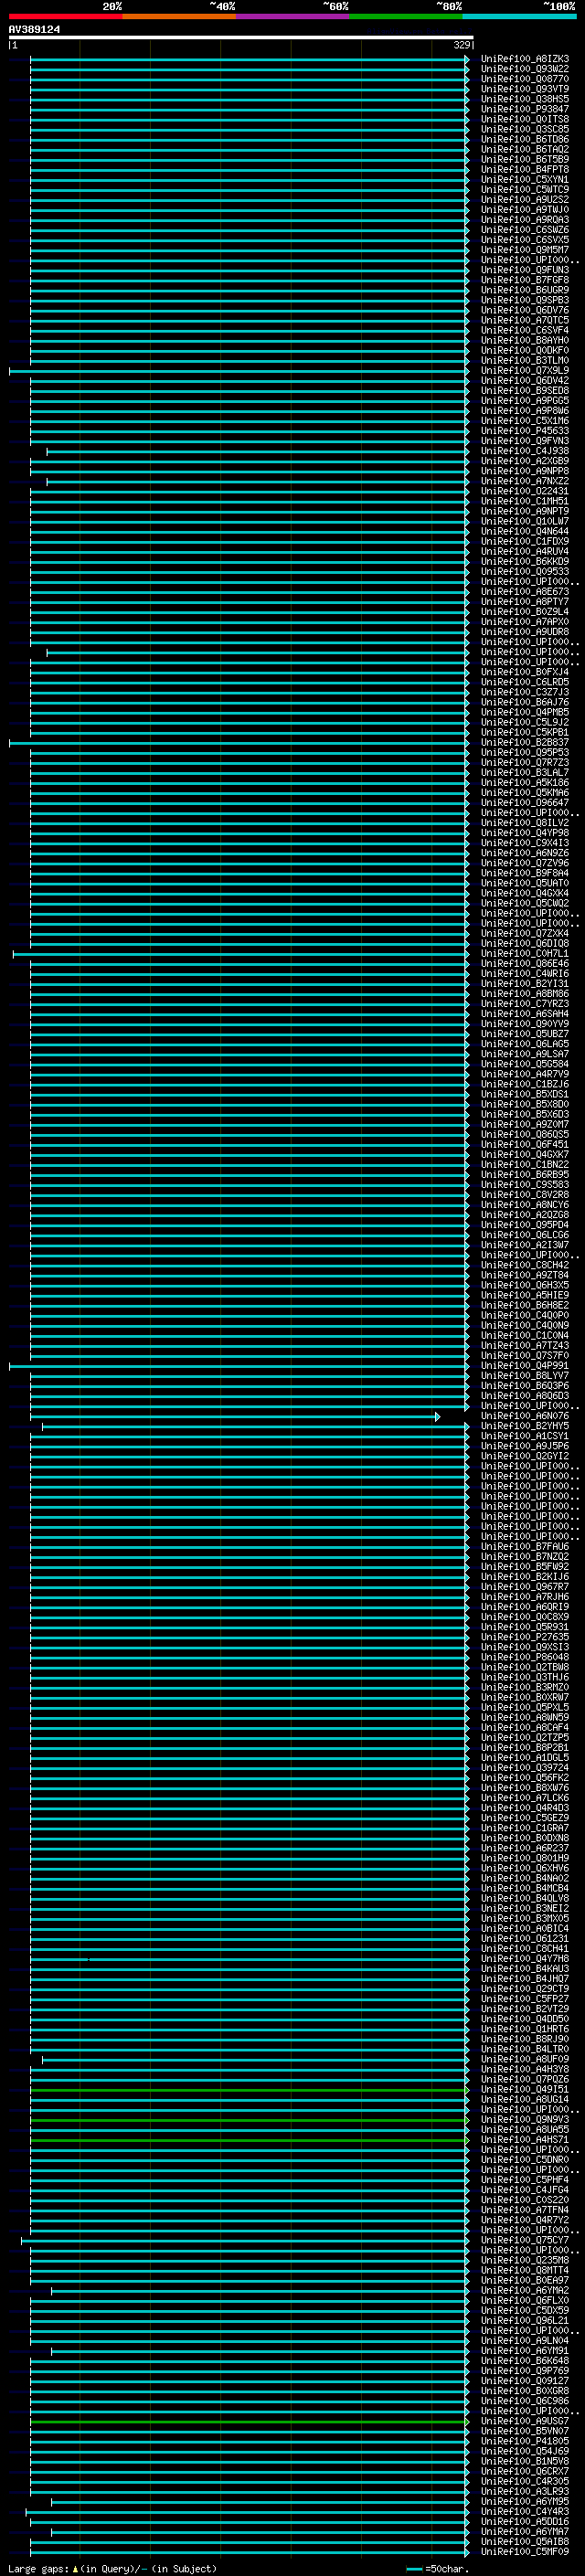Click the UniRef100_B8AYH0 entry
Image resolution: width=585 pixels, height=2576 pixels.
tap(524, 340)
